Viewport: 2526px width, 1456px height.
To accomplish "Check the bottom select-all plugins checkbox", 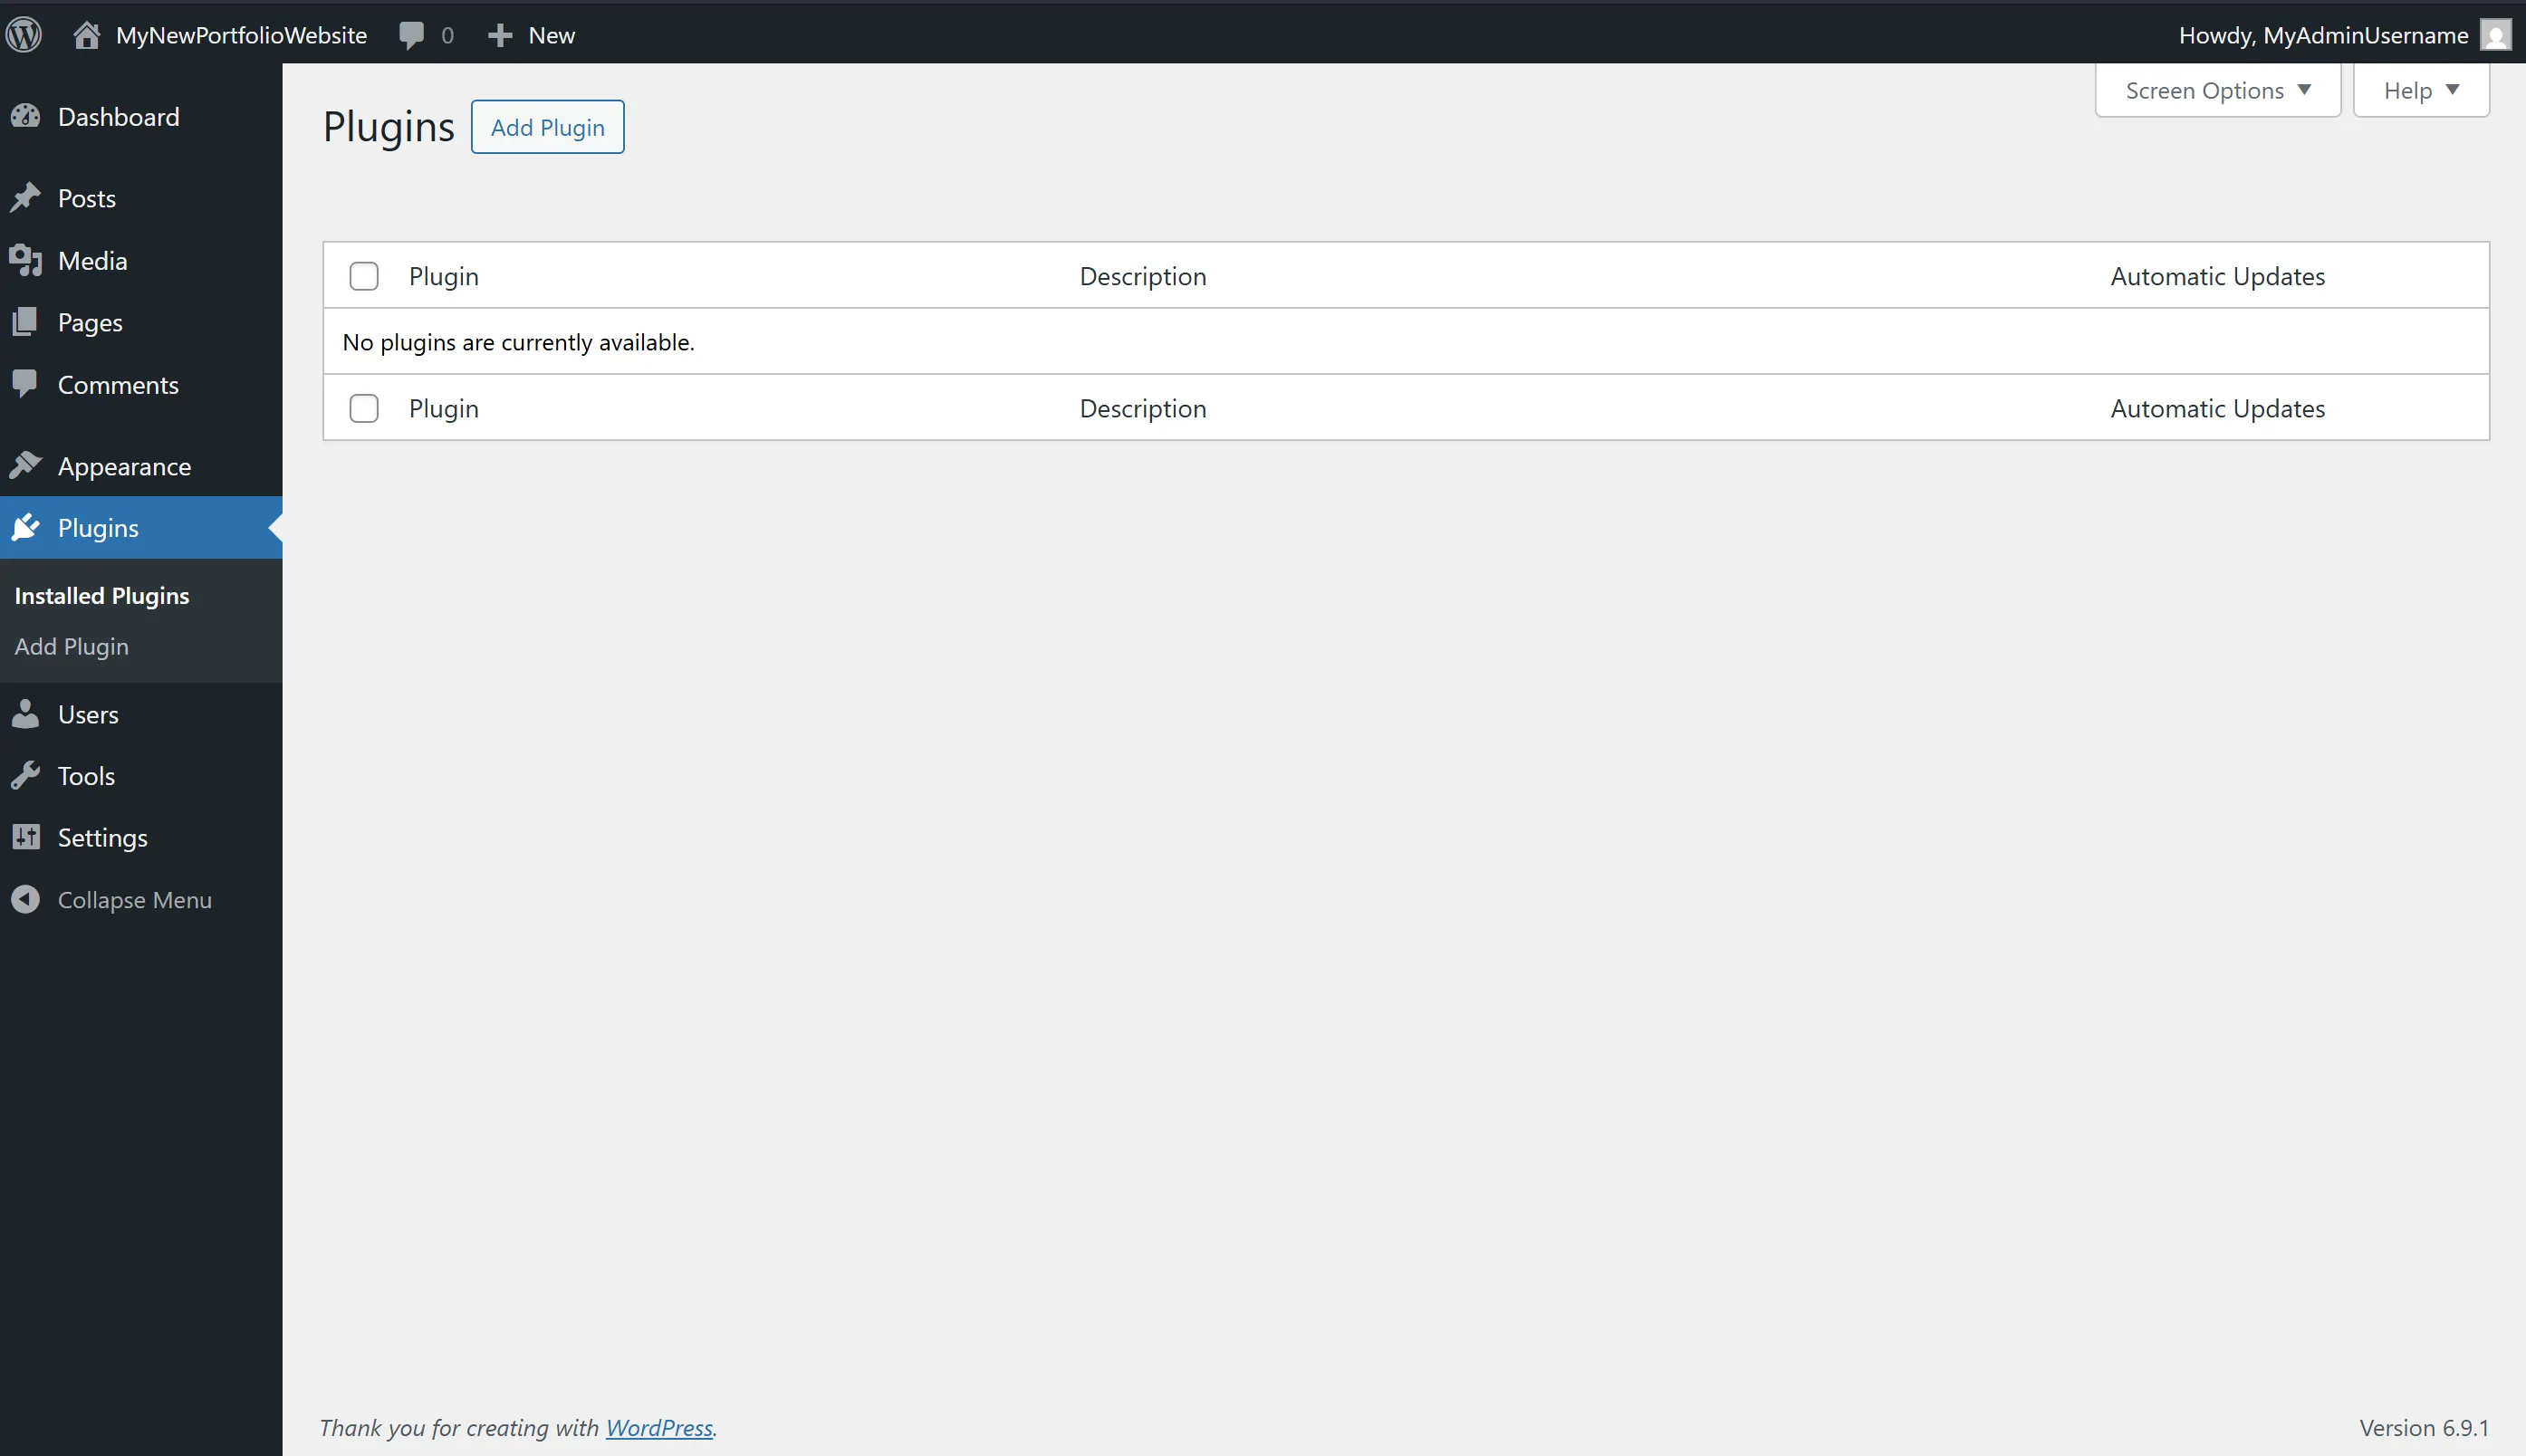I will [x=364, y=408].
